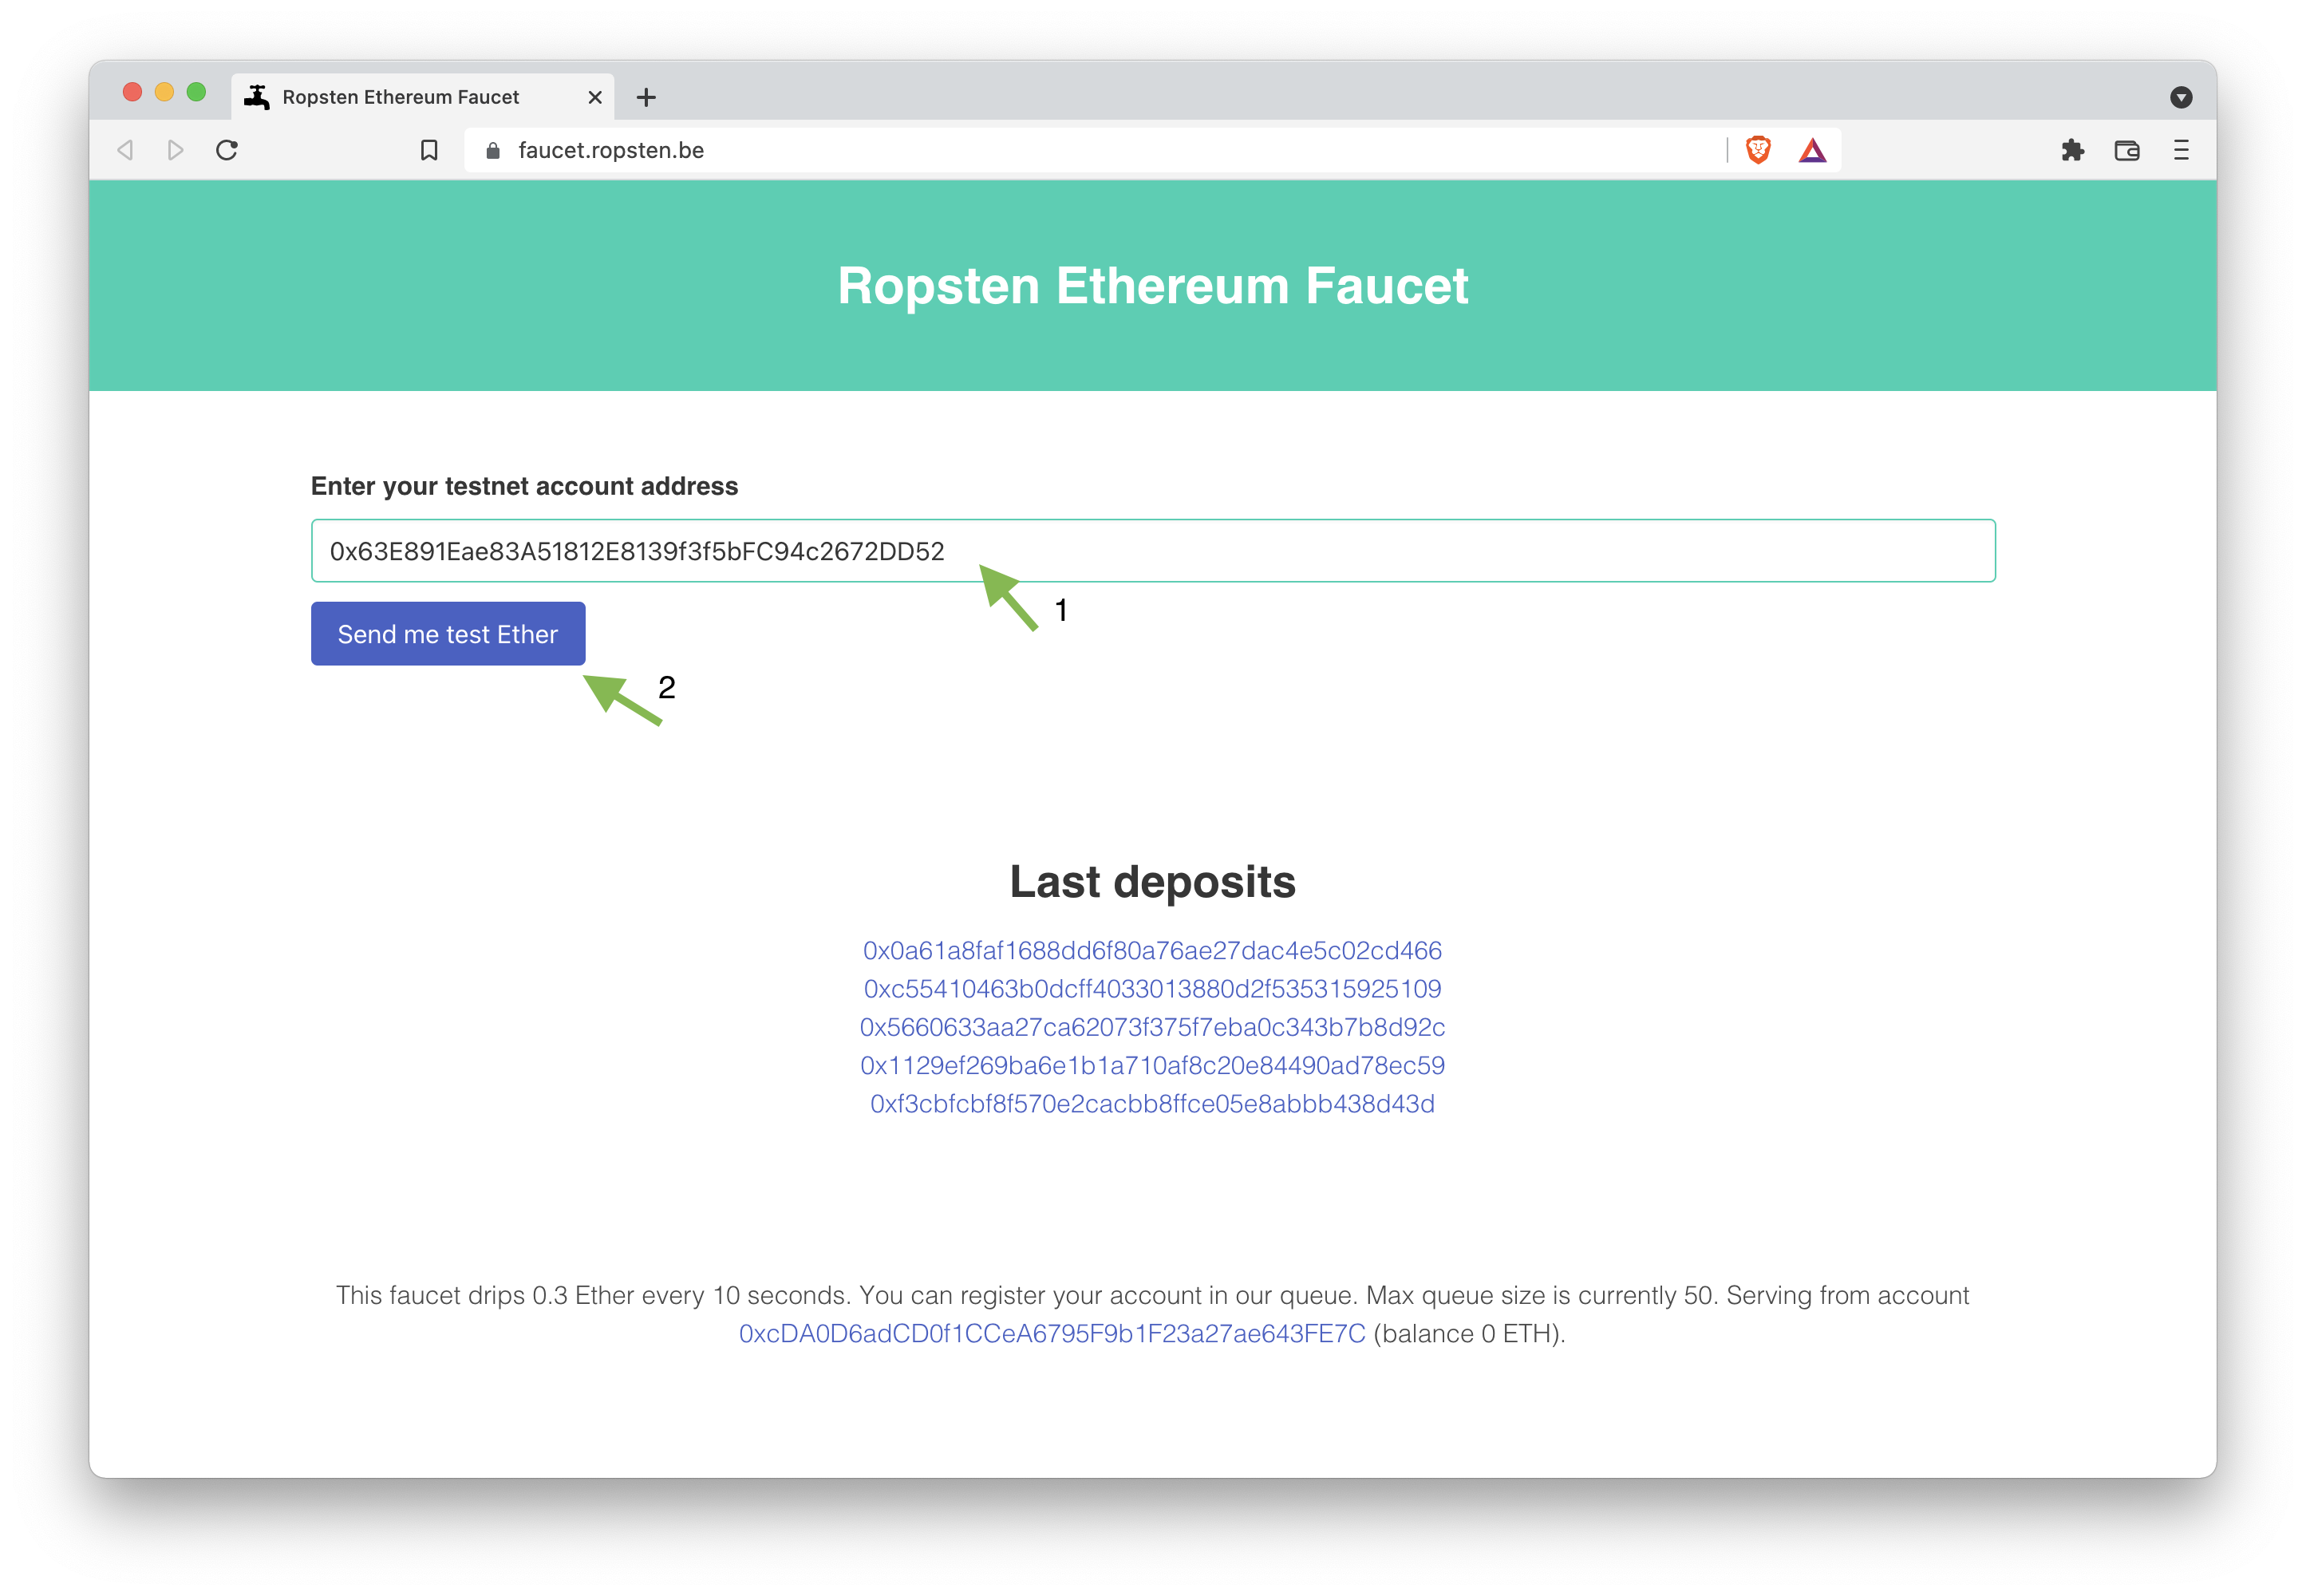Open the deposit link starting with 0x0a61a8faf1688
The height and width of the screenshot is (1596, 2306).
[1152, 950]
